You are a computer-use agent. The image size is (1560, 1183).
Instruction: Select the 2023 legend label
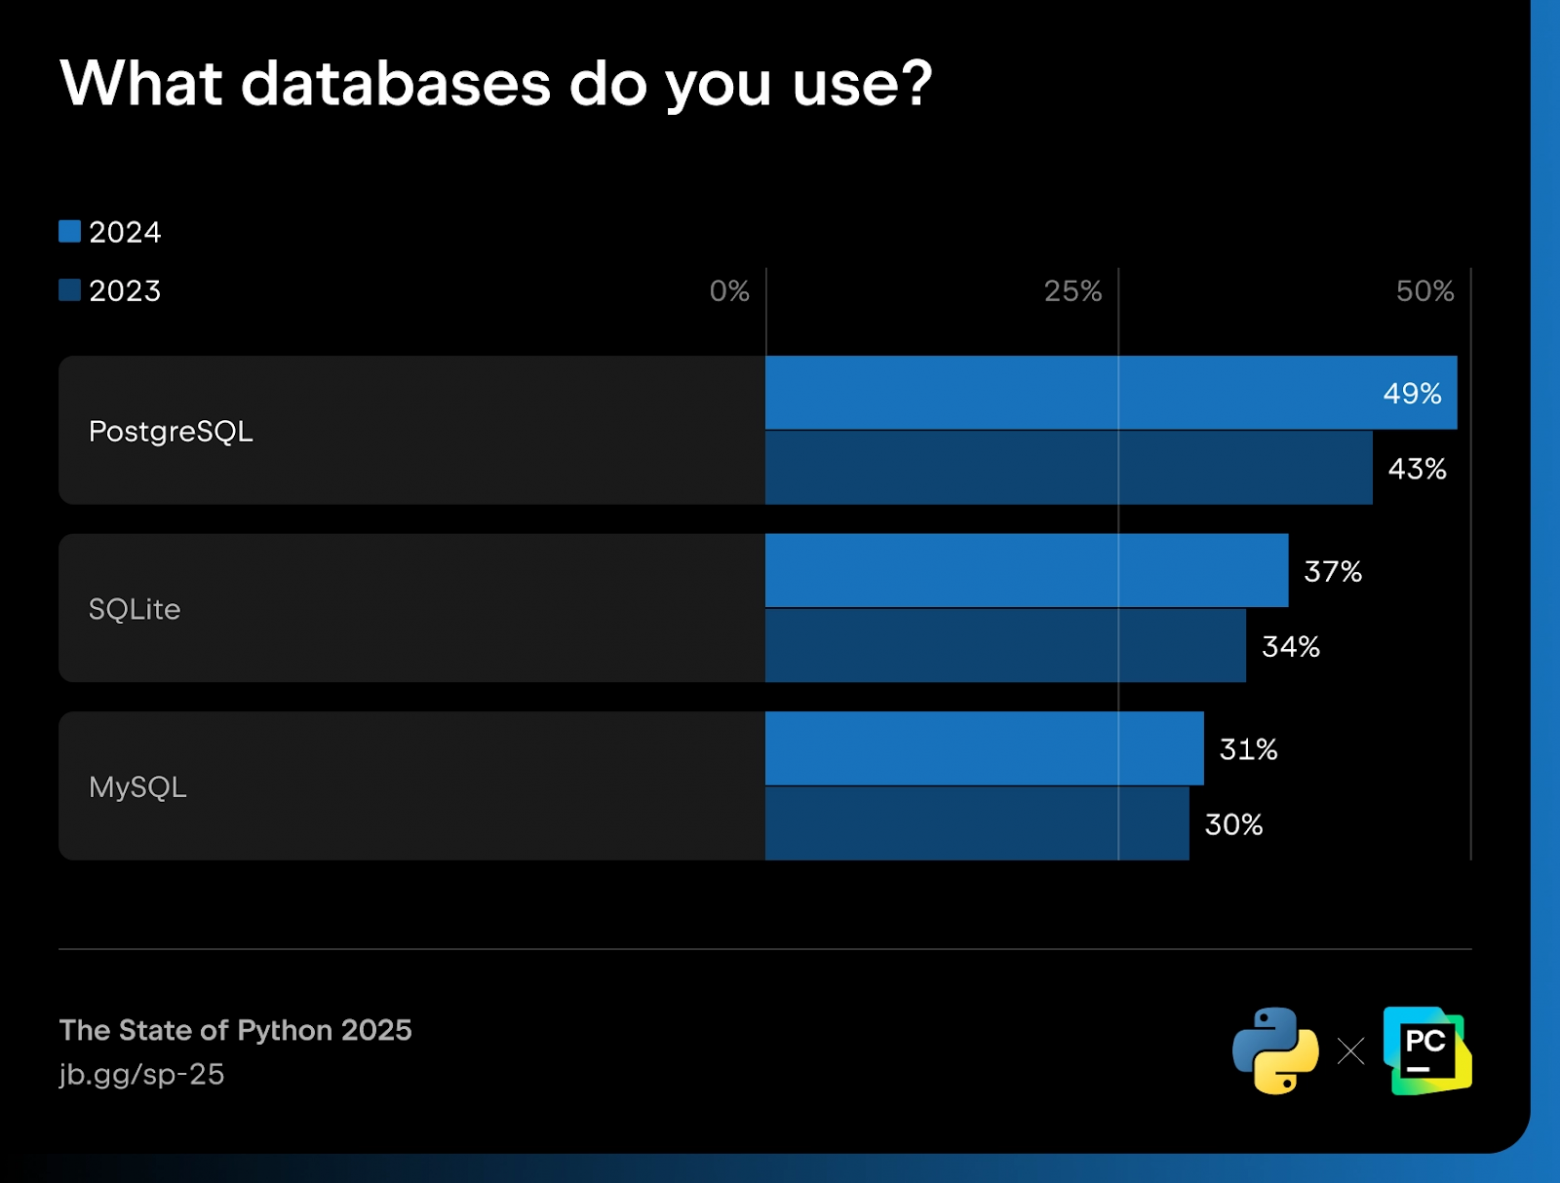click(x=124, y=291)
